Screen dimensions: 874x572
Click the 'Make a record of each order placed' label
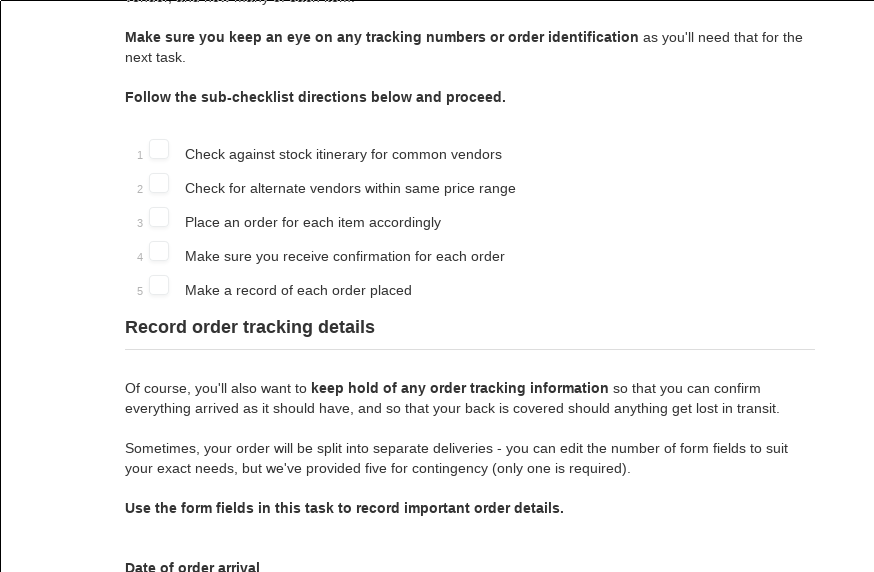click(x=298, y=290)
